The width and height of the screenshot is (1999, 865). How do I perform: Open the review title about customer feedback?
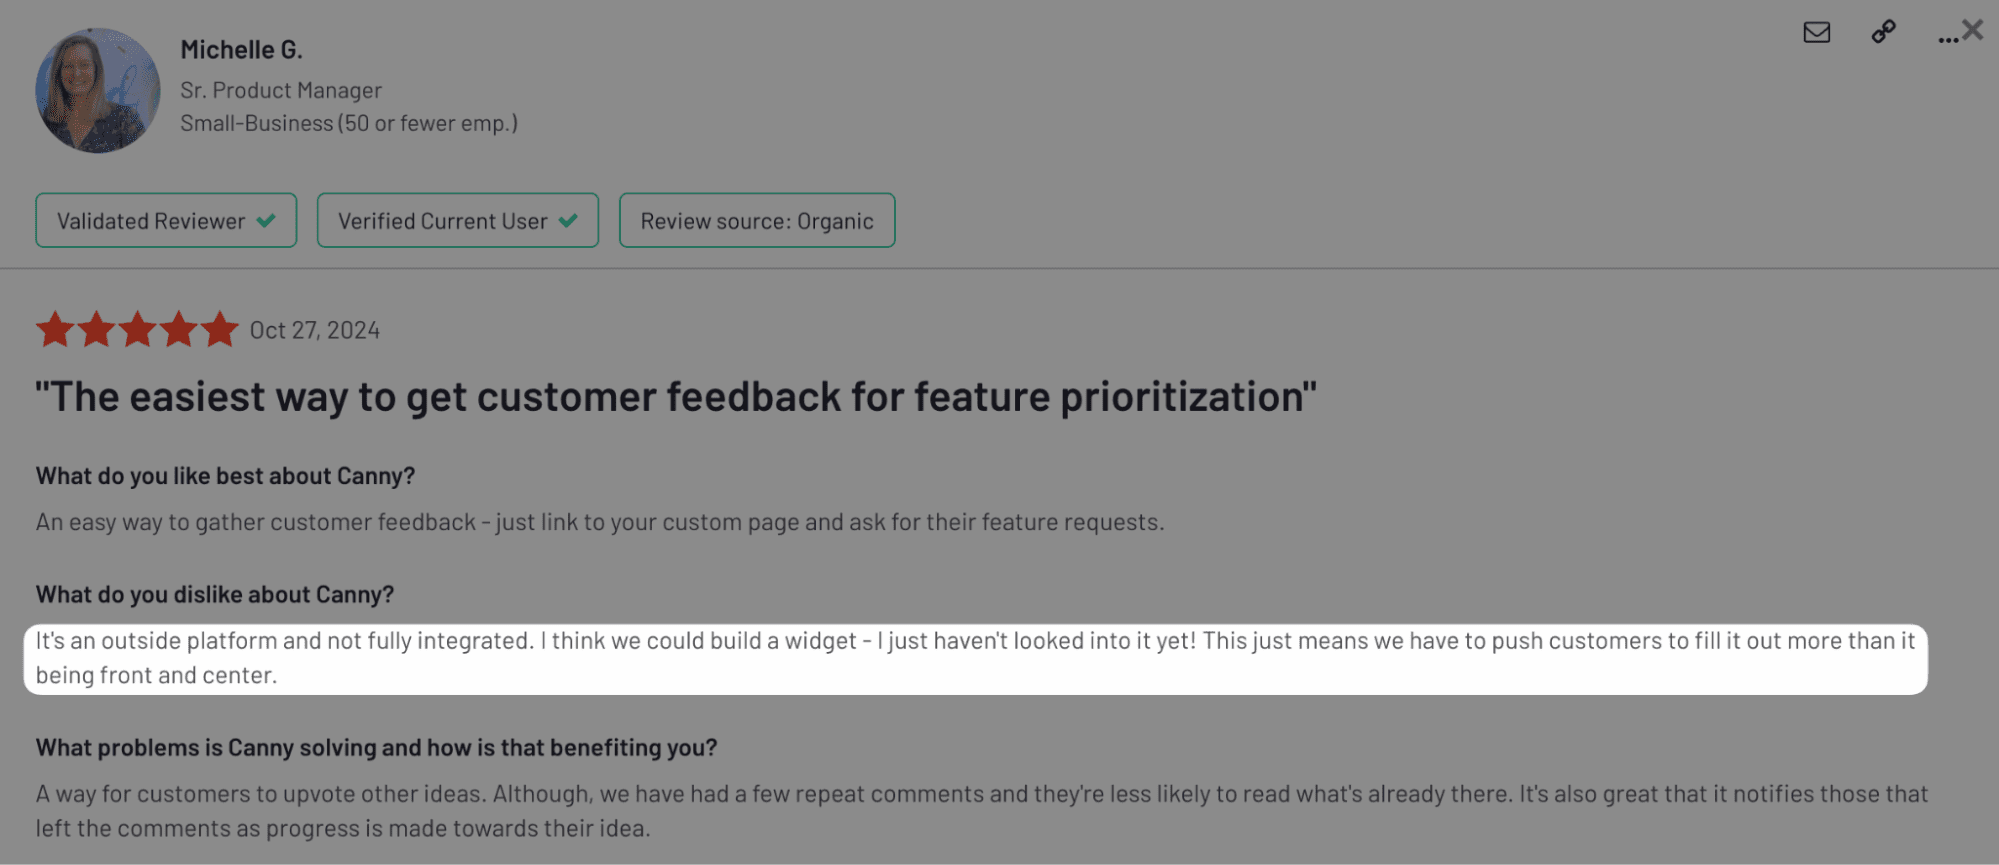[x=675, y=396]
